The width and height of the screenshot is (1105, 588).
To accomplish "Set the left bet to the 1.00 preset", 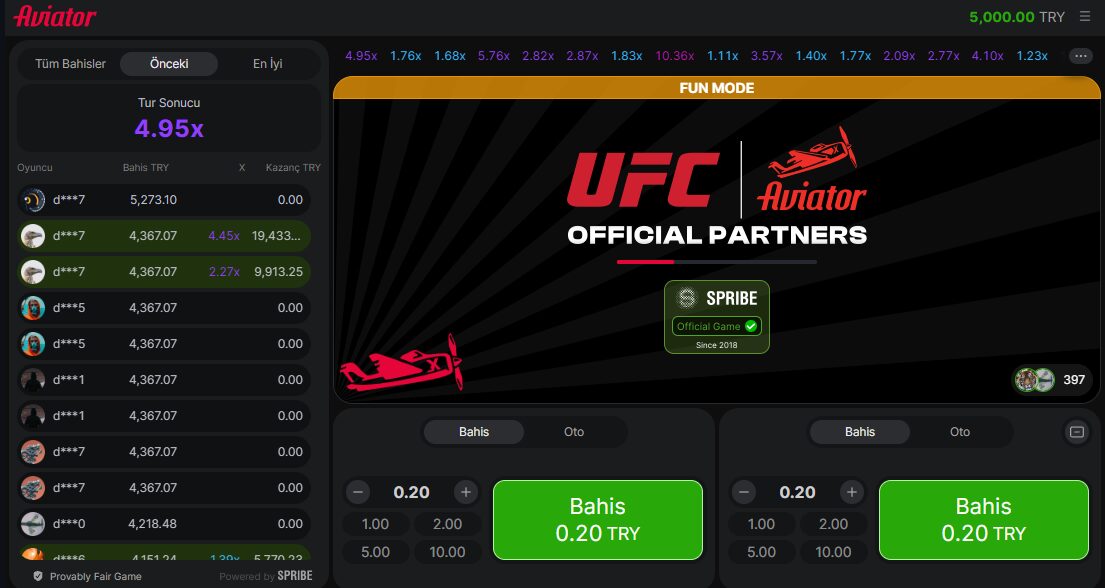I will (375, 524).
